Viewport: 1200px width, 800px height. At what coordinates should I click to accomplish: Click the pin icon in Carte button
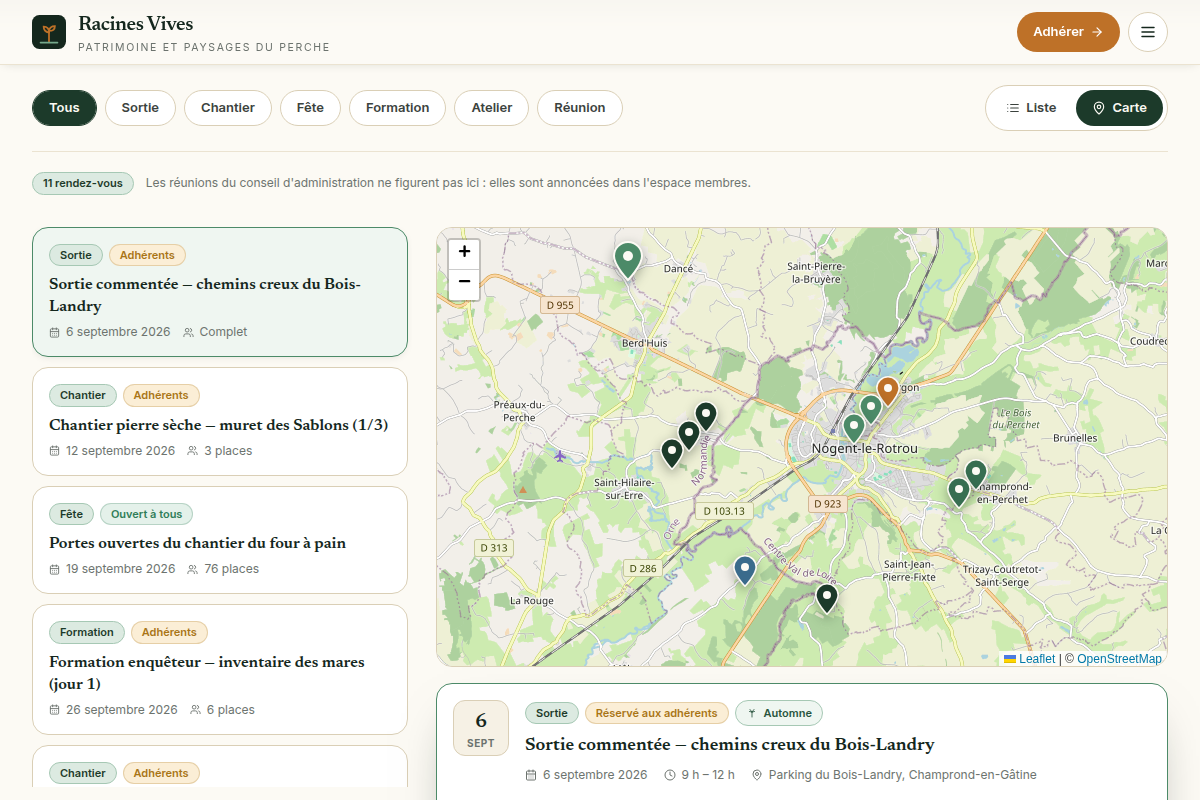coord(1099,108)
